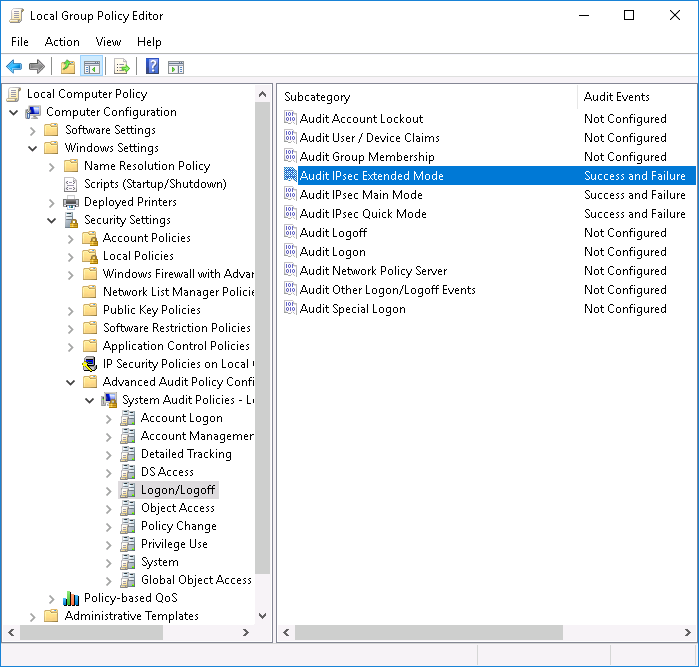Collapse the Security Settings node
The image size is (699, 667).
pyautogui.click(x=52, y=220)
